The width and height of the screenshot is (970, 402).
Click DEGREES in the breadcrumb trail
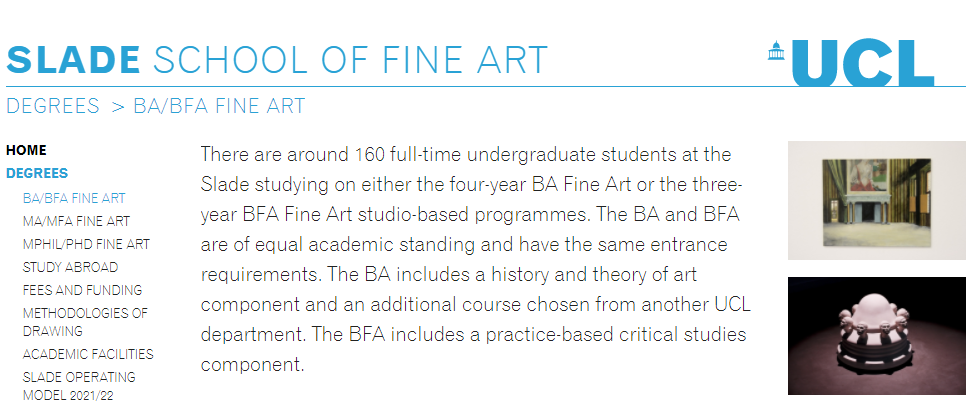click(x=53, y=106)
